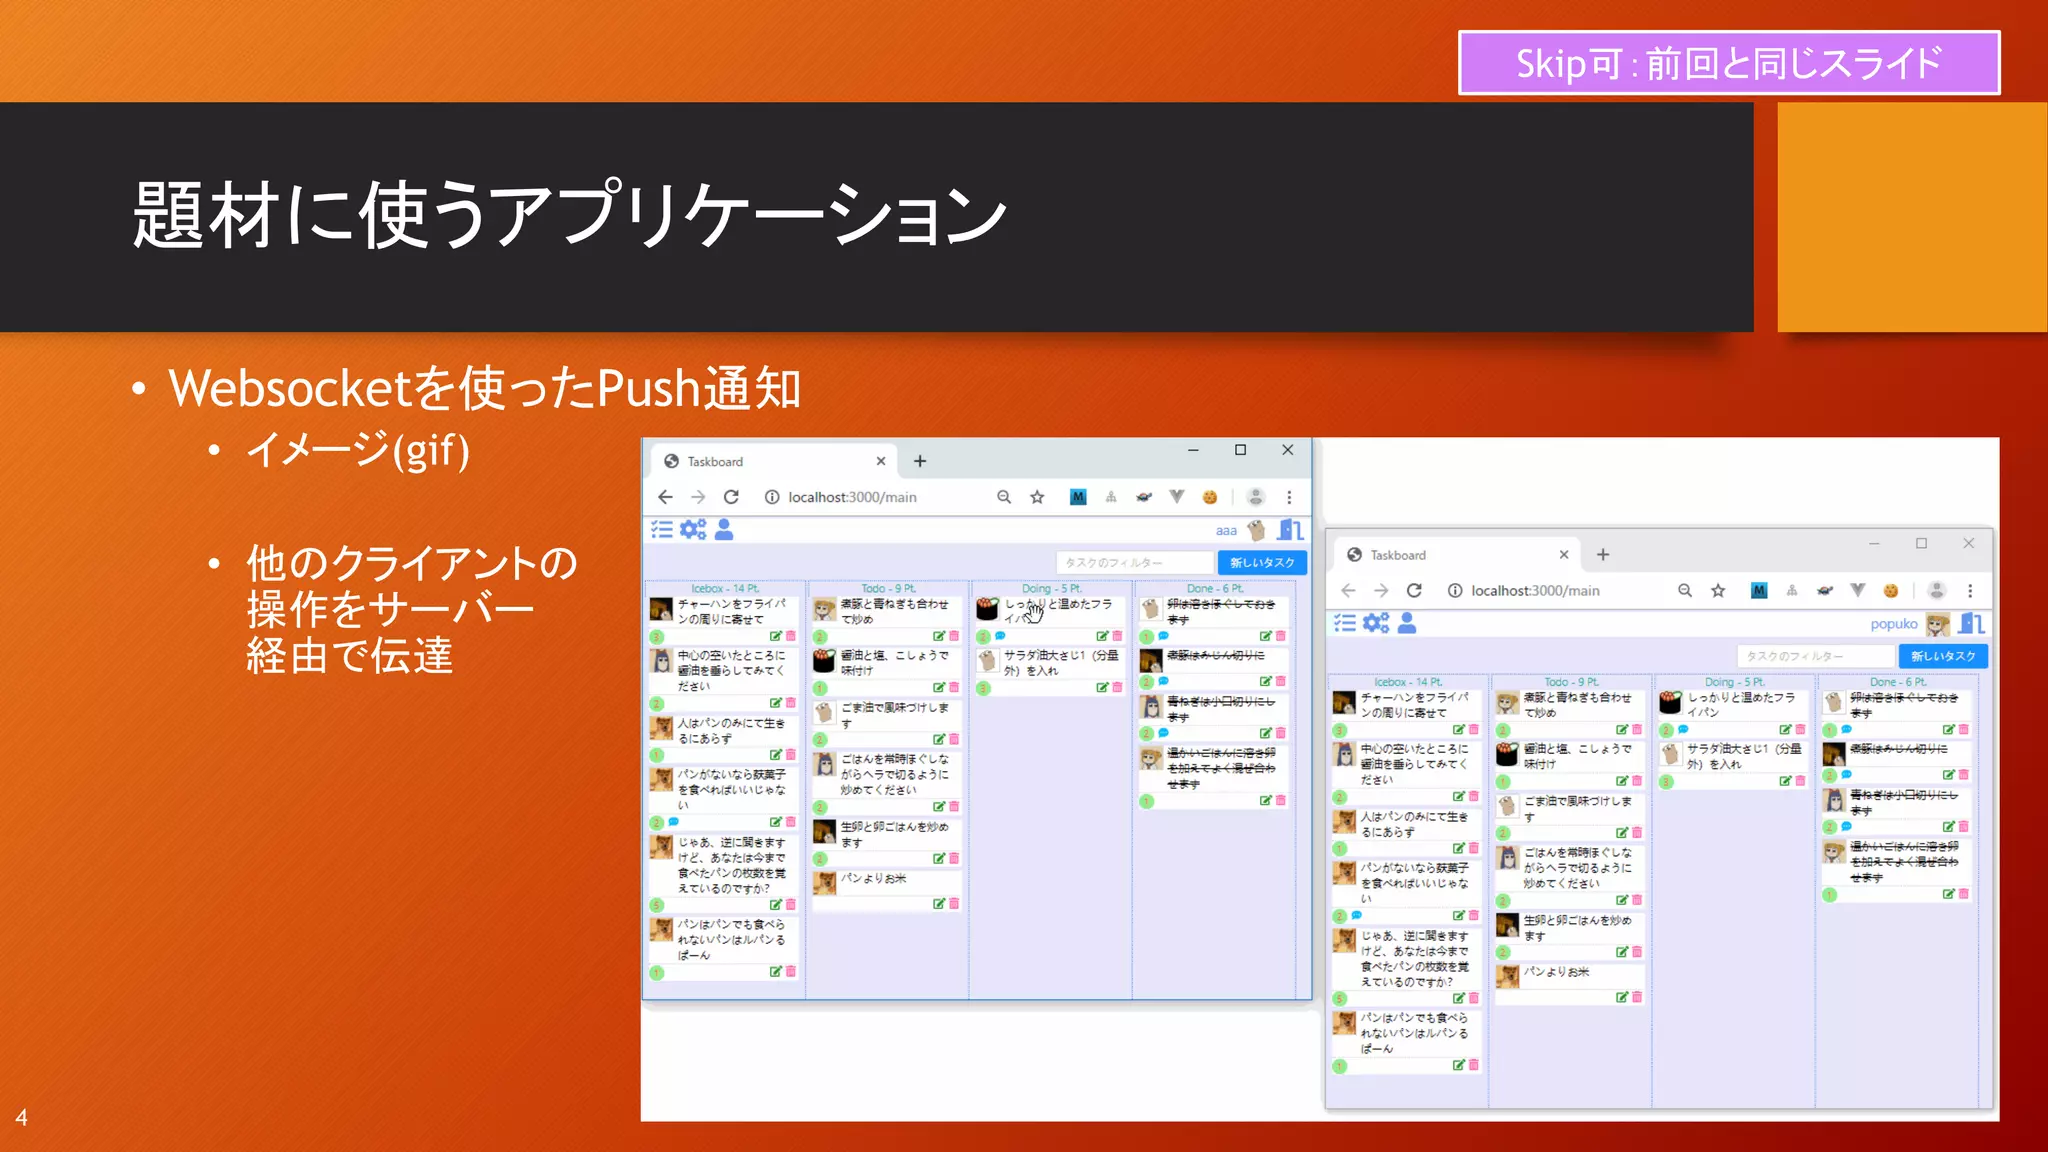This screenshot has width=2048, height=1152.
Task: Open zoom magnifier in aaa browser address bar
Action: point(1004,497)
